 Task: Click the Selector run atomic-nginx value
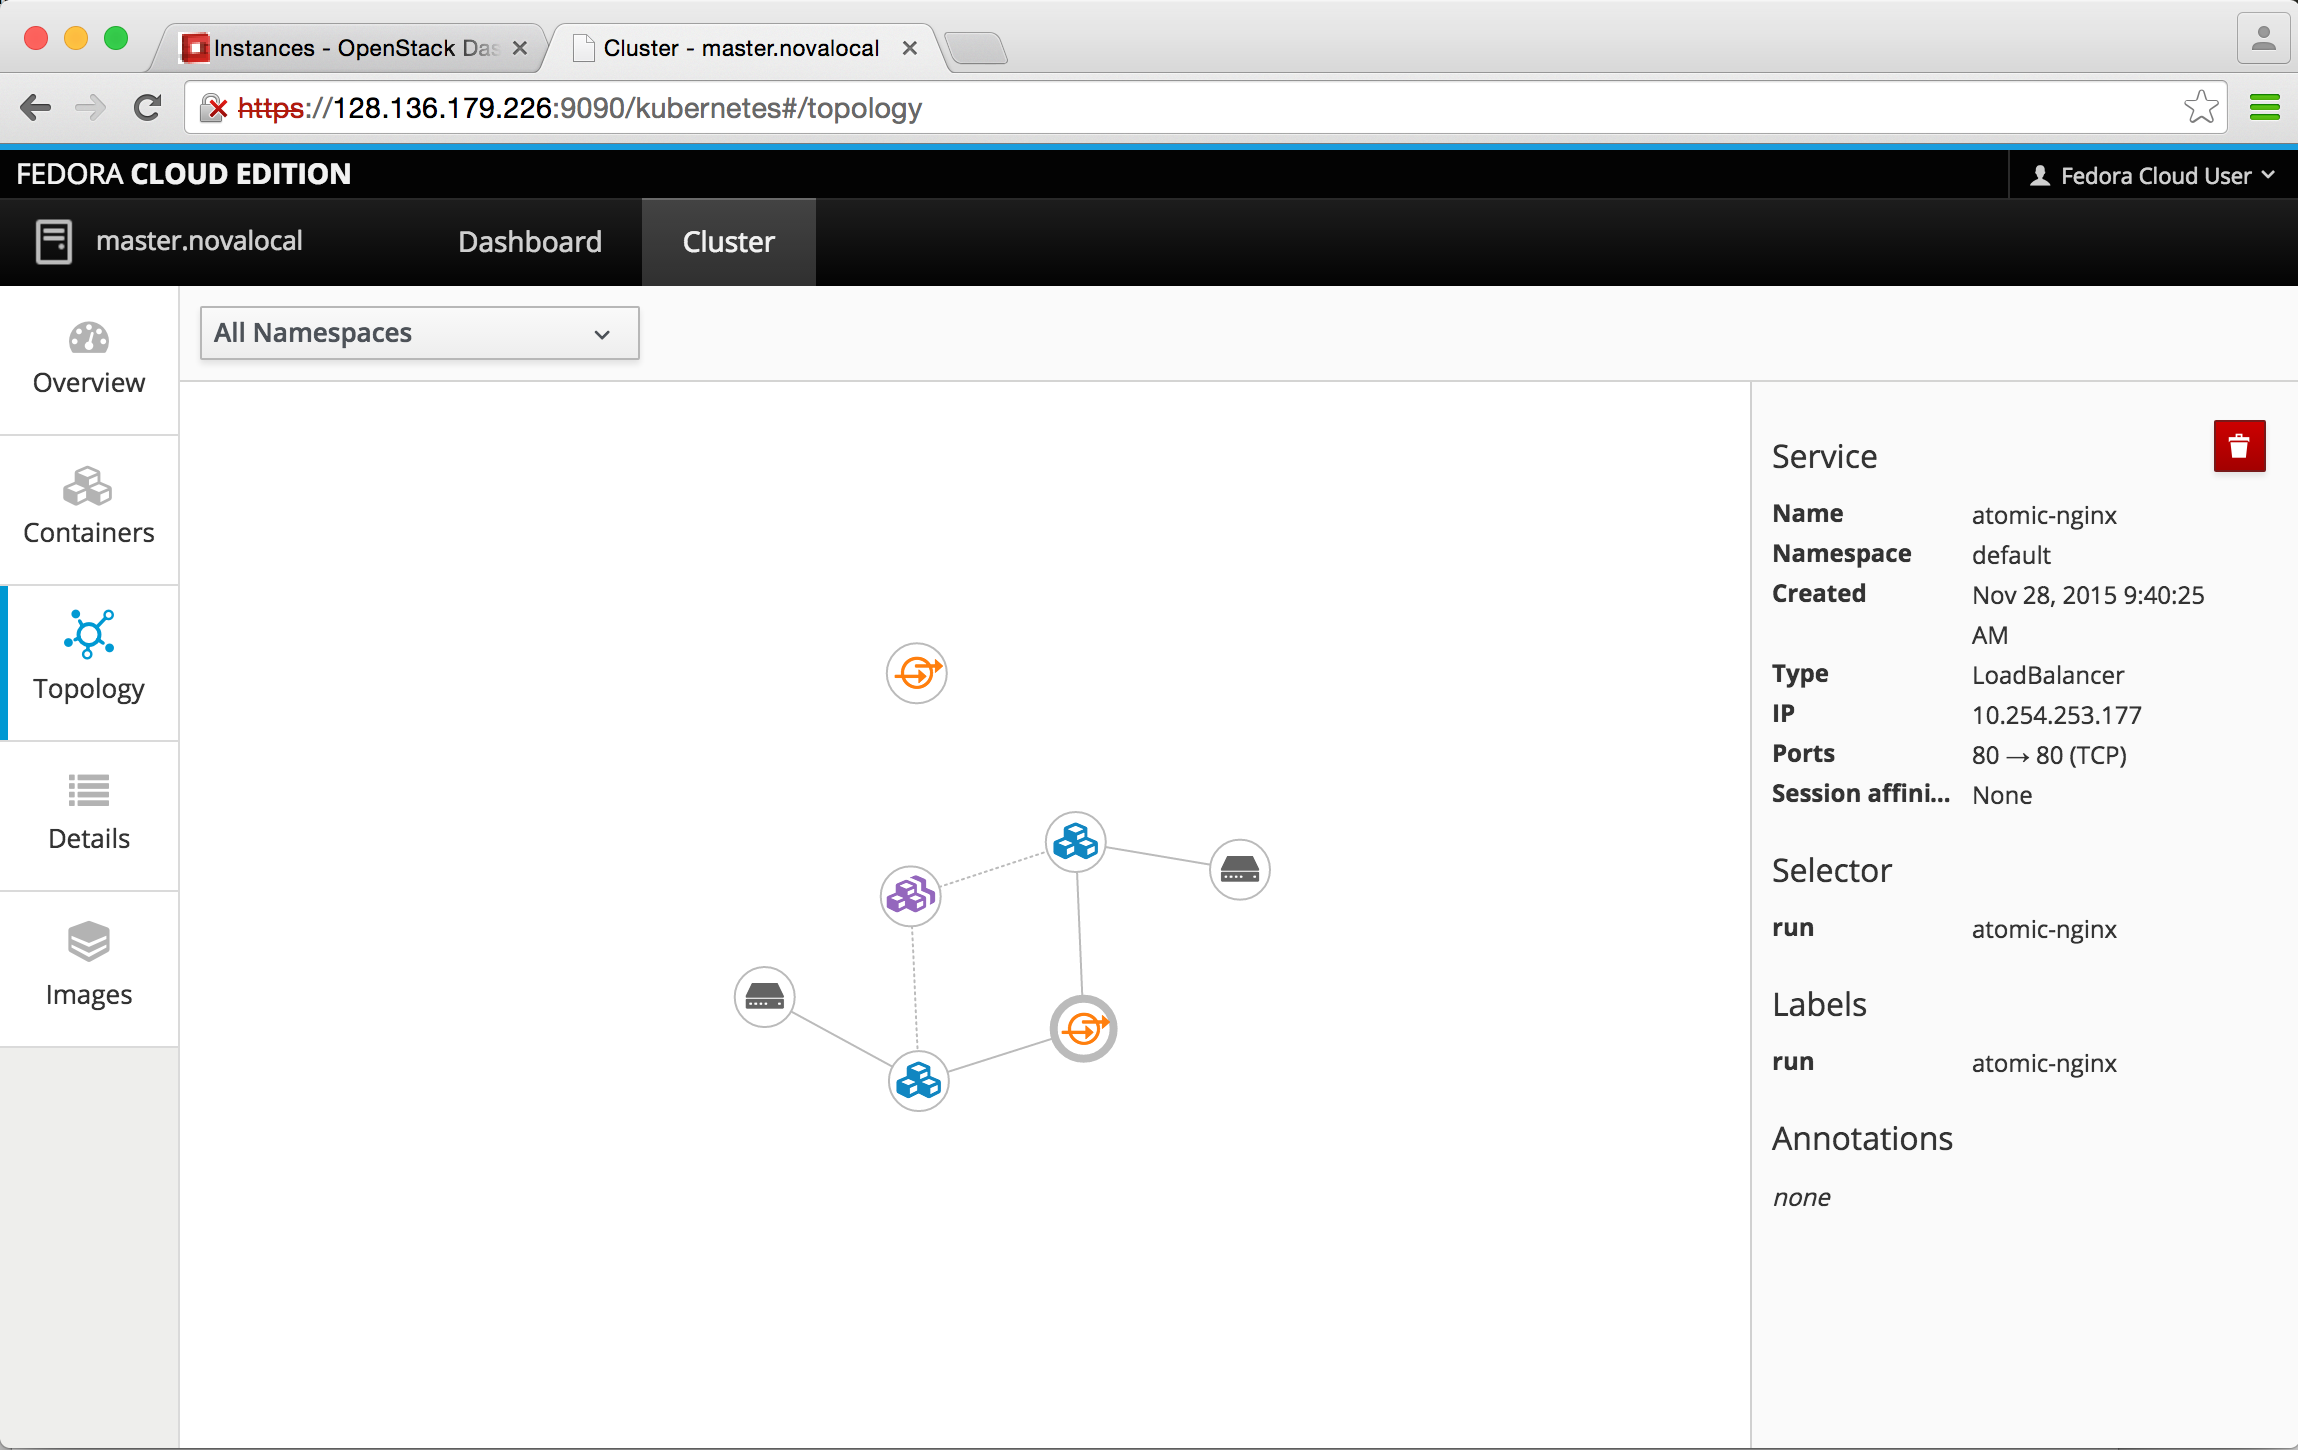click(x=2044, y=929)
